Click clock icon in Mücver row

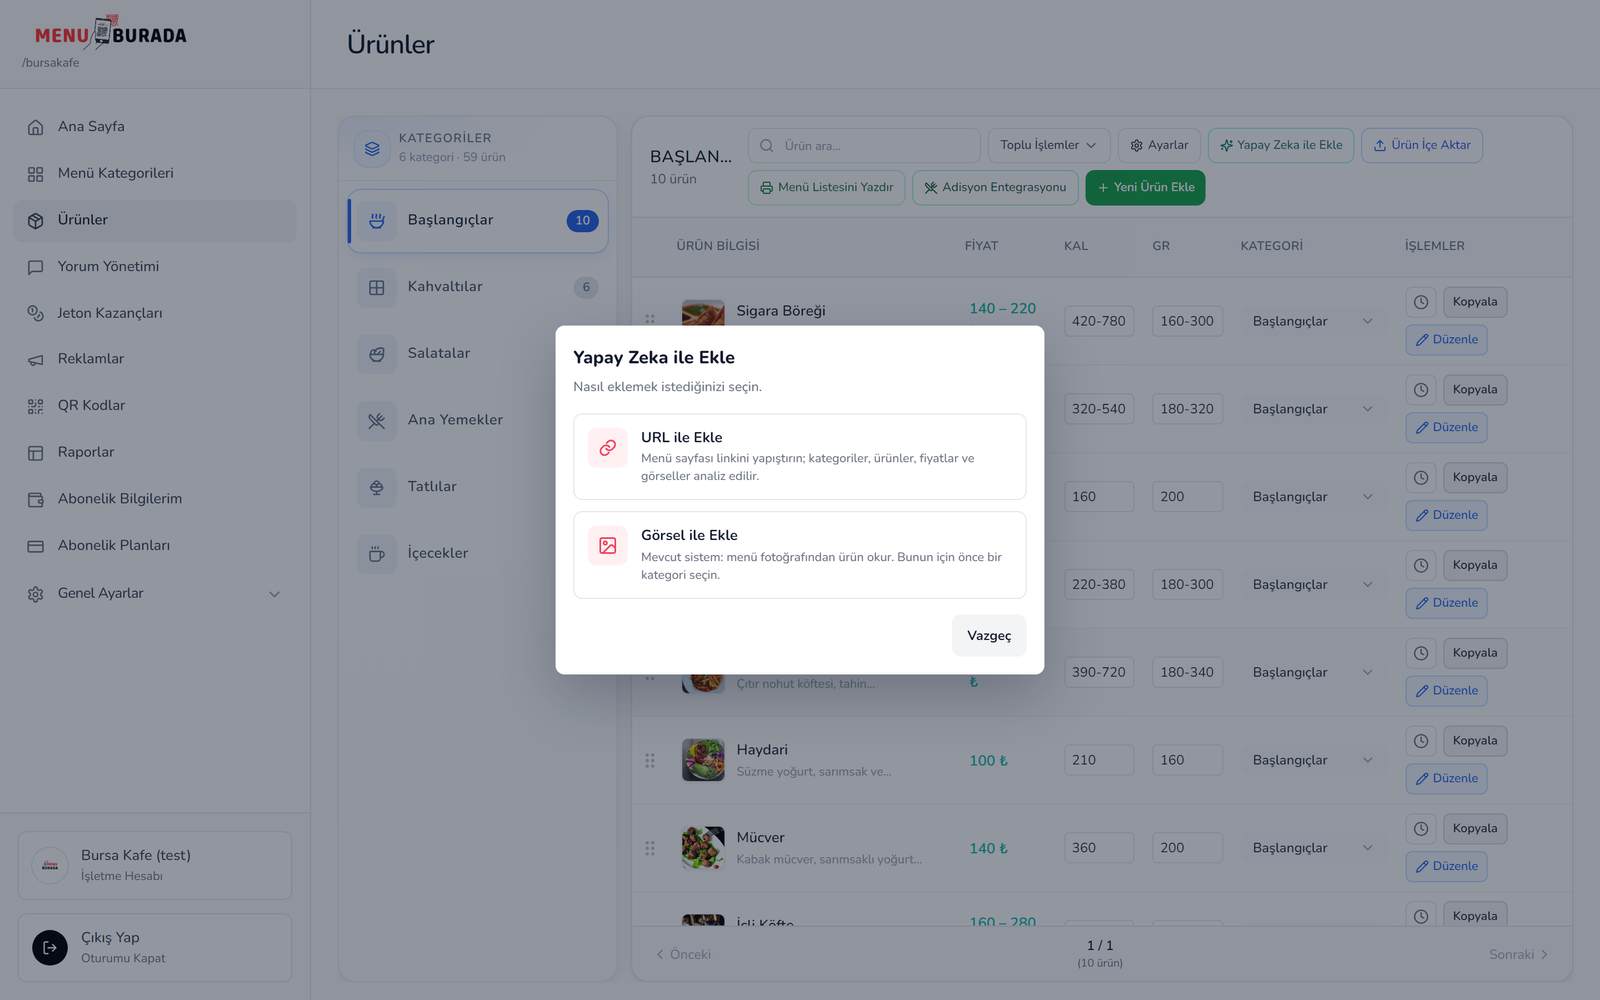1421,829
